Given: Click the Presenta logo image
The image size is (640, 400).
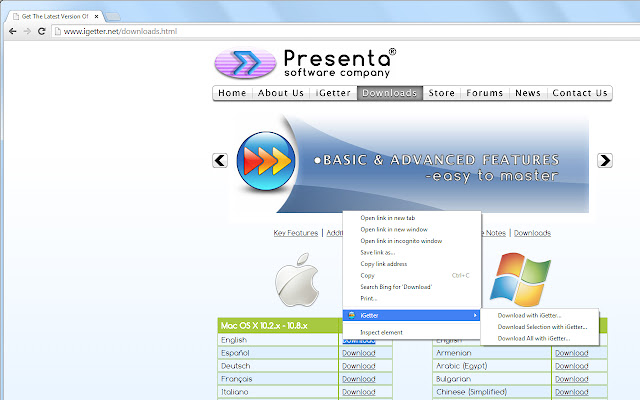Looking at the screenshot, I should point(305,63).
